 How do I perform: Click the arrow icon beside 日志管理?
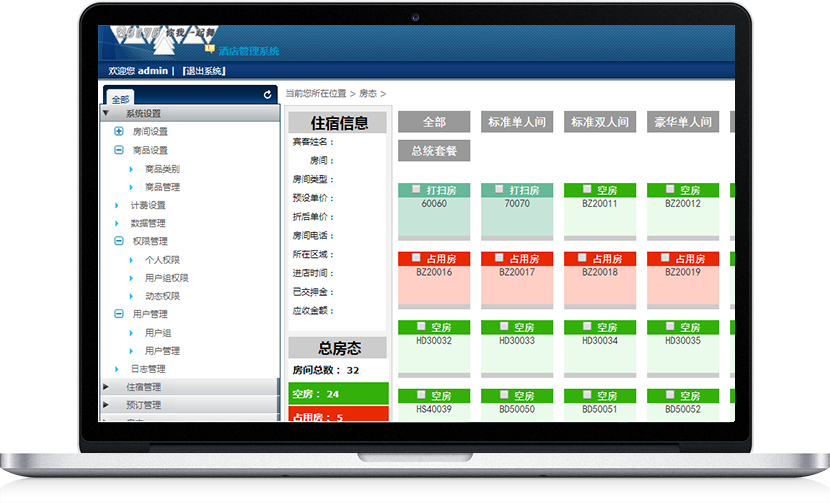click(119, 369)
